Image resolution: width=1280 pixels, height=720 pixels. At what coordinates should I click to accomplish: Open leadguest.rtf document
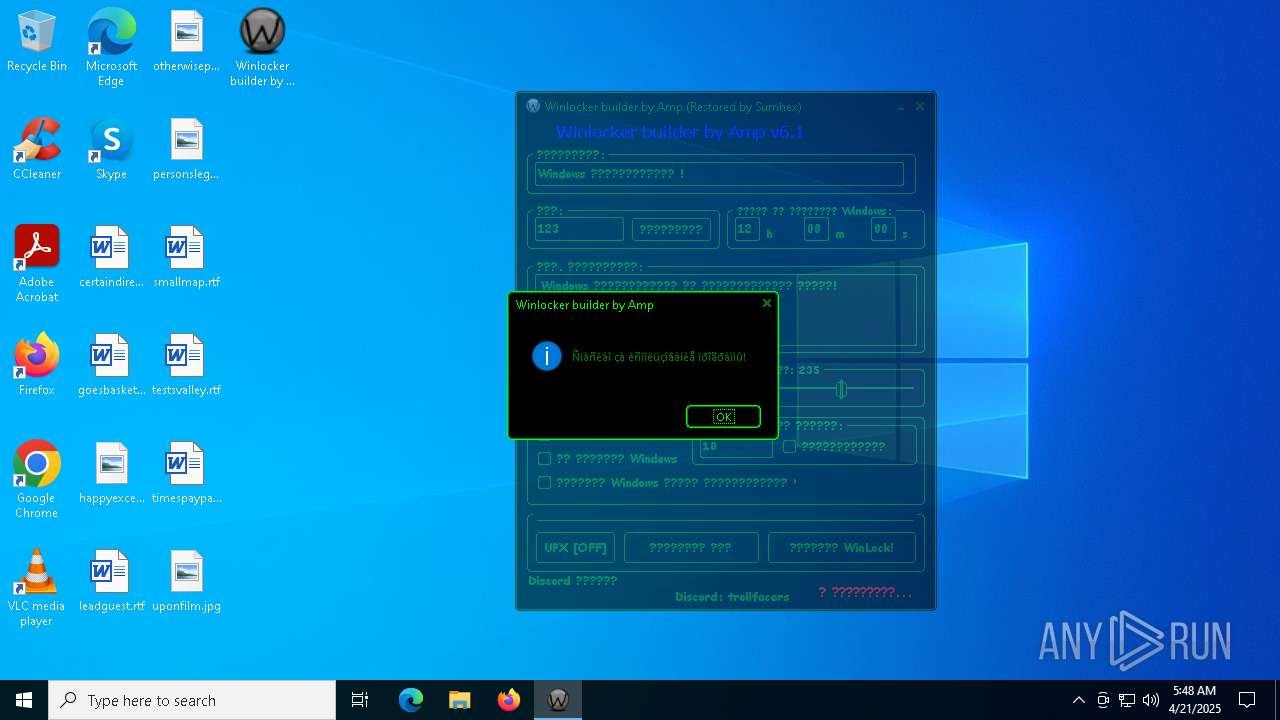(x=111, y=581)
